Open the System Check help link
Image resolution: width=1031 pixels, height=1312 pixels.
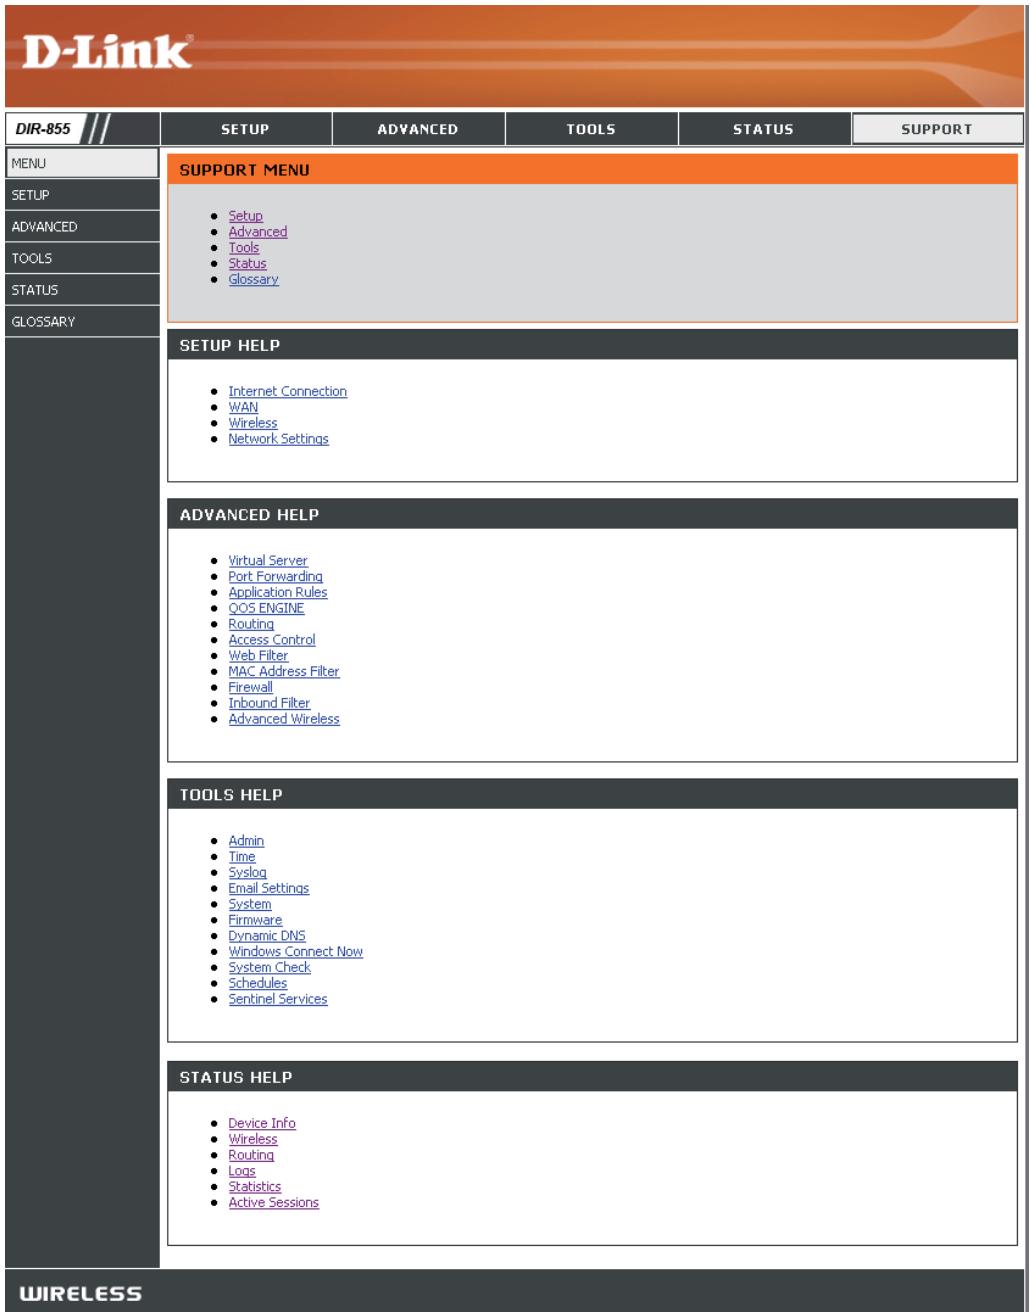[x=269, y=968]
